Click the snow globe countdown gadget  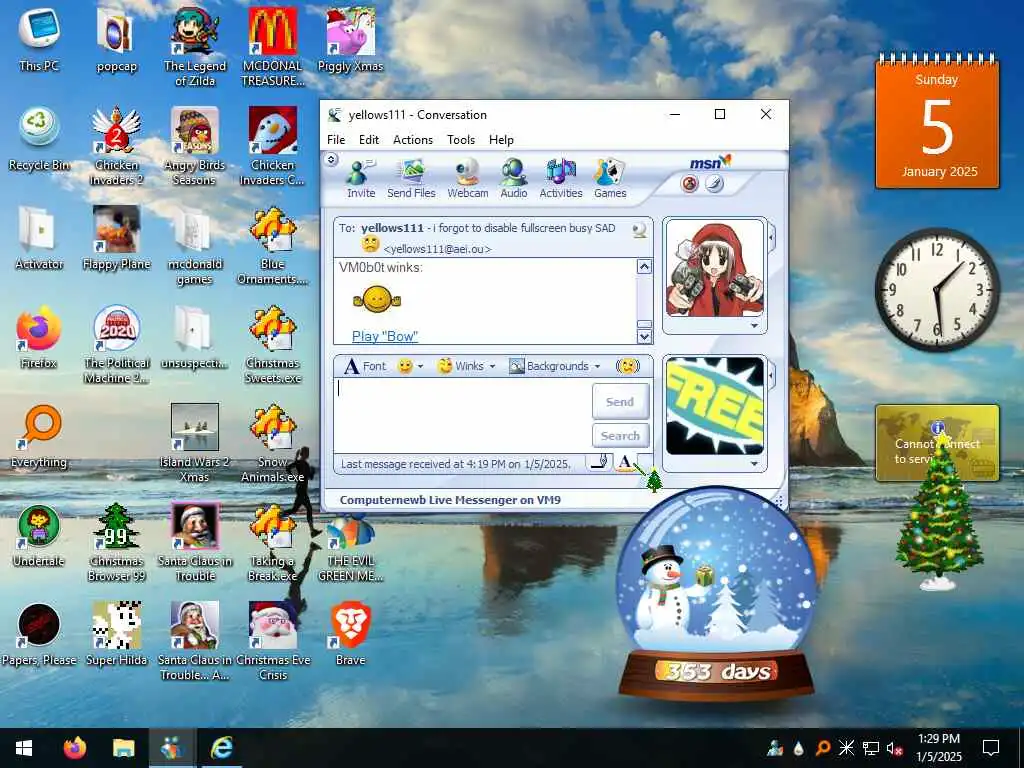pos(716,593)
